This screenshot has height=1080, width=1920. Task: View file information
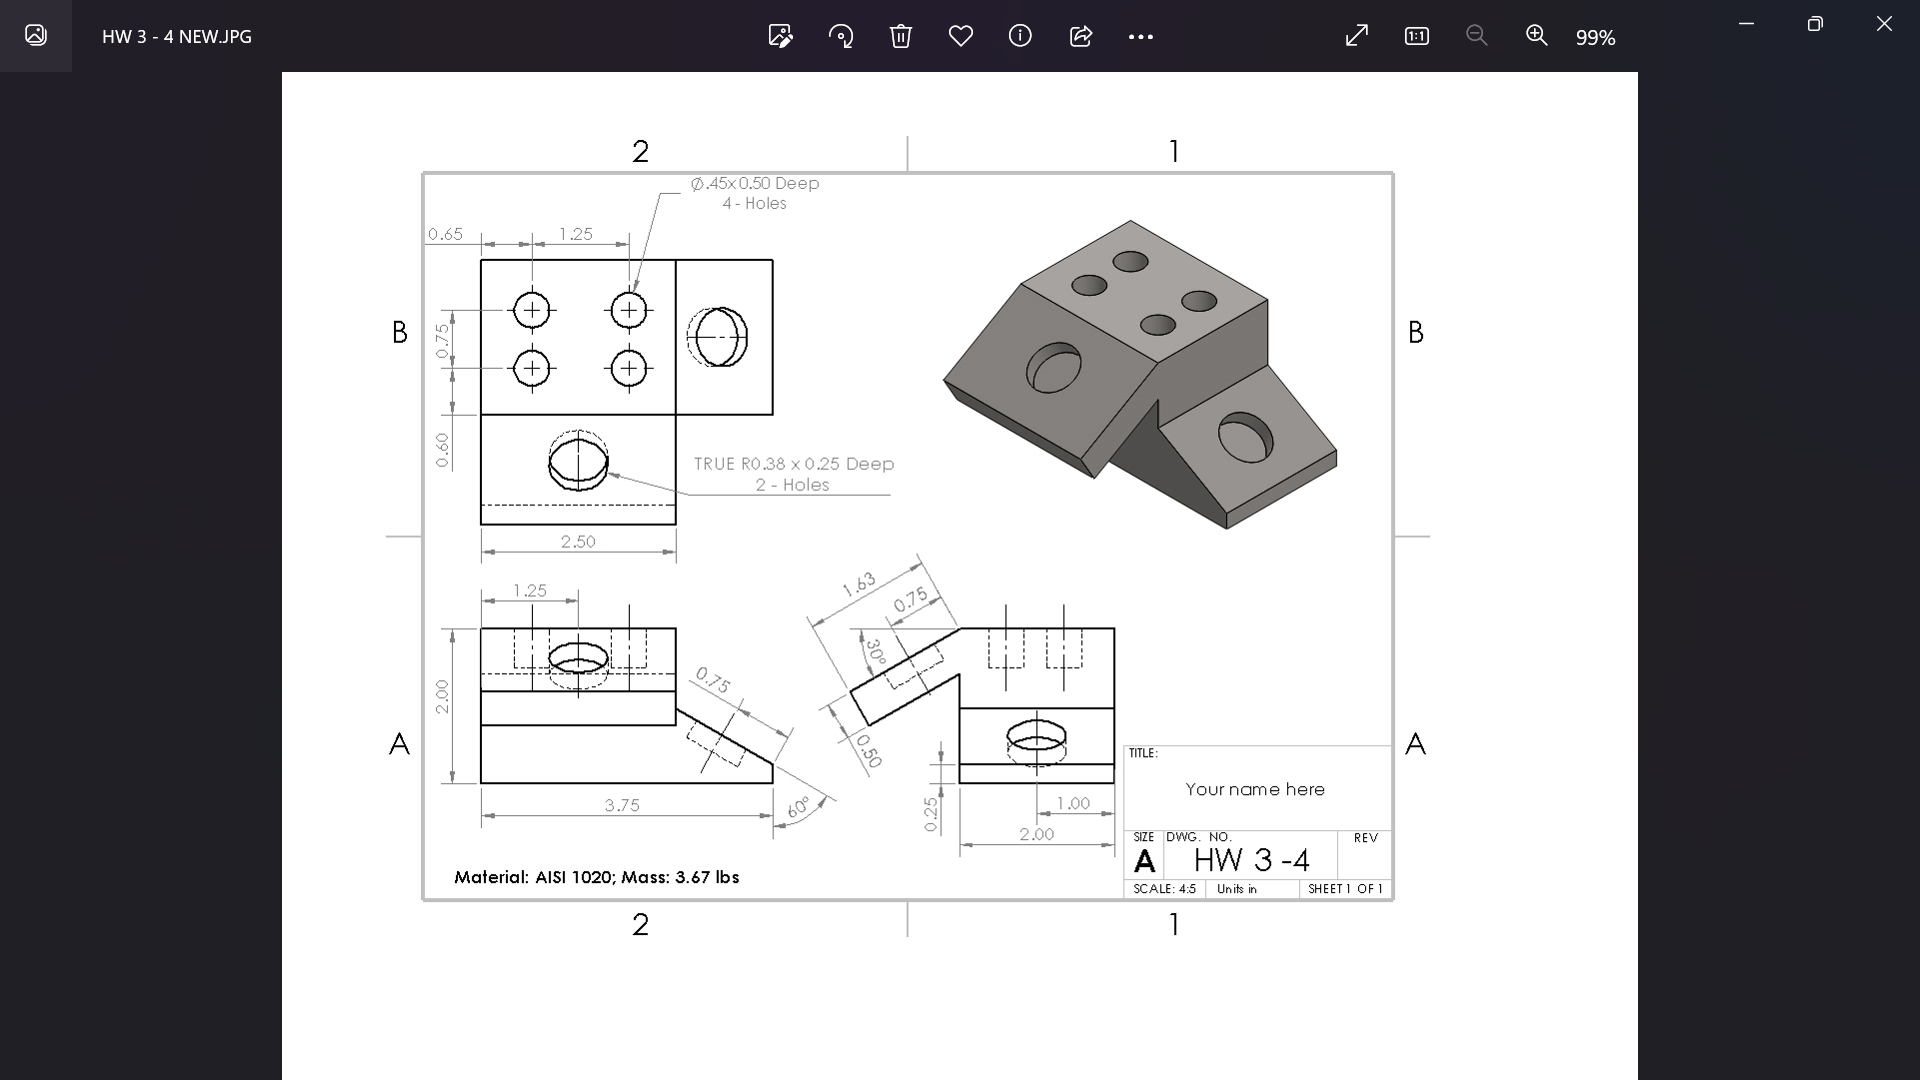[x=1021, y=36]
